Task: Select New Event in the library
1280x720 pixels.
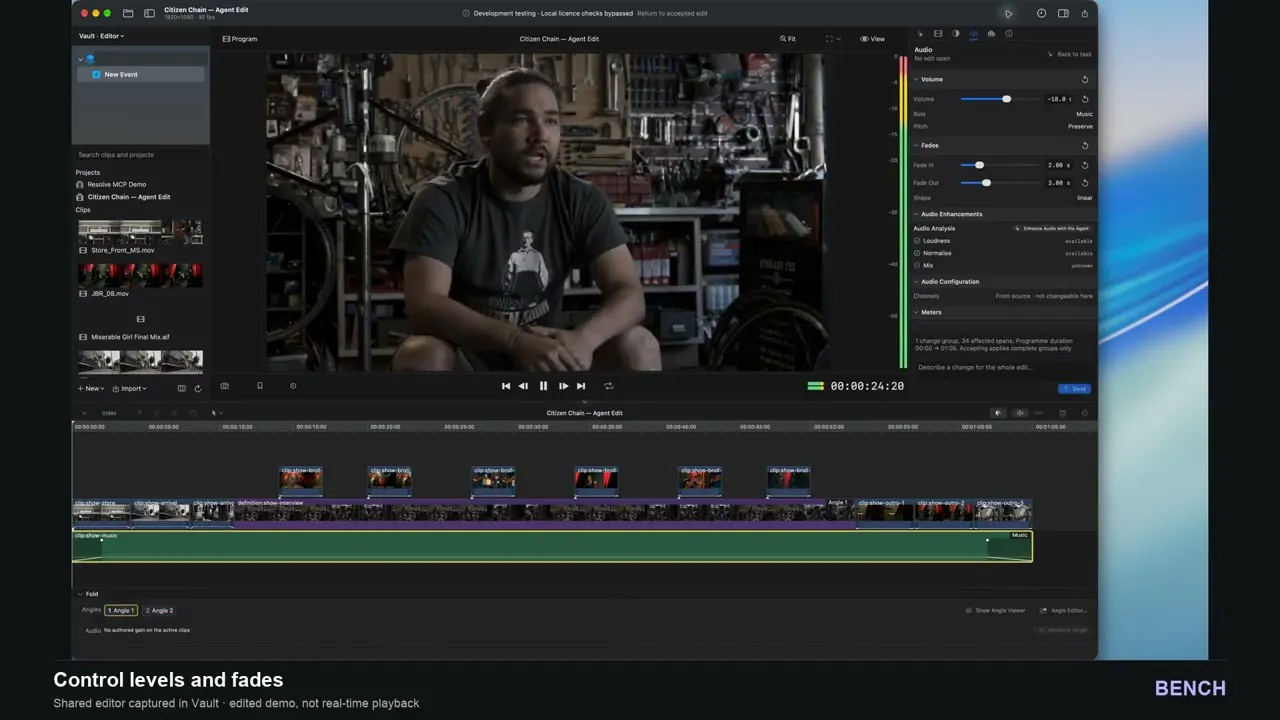Action: click(x=141, y=74)
